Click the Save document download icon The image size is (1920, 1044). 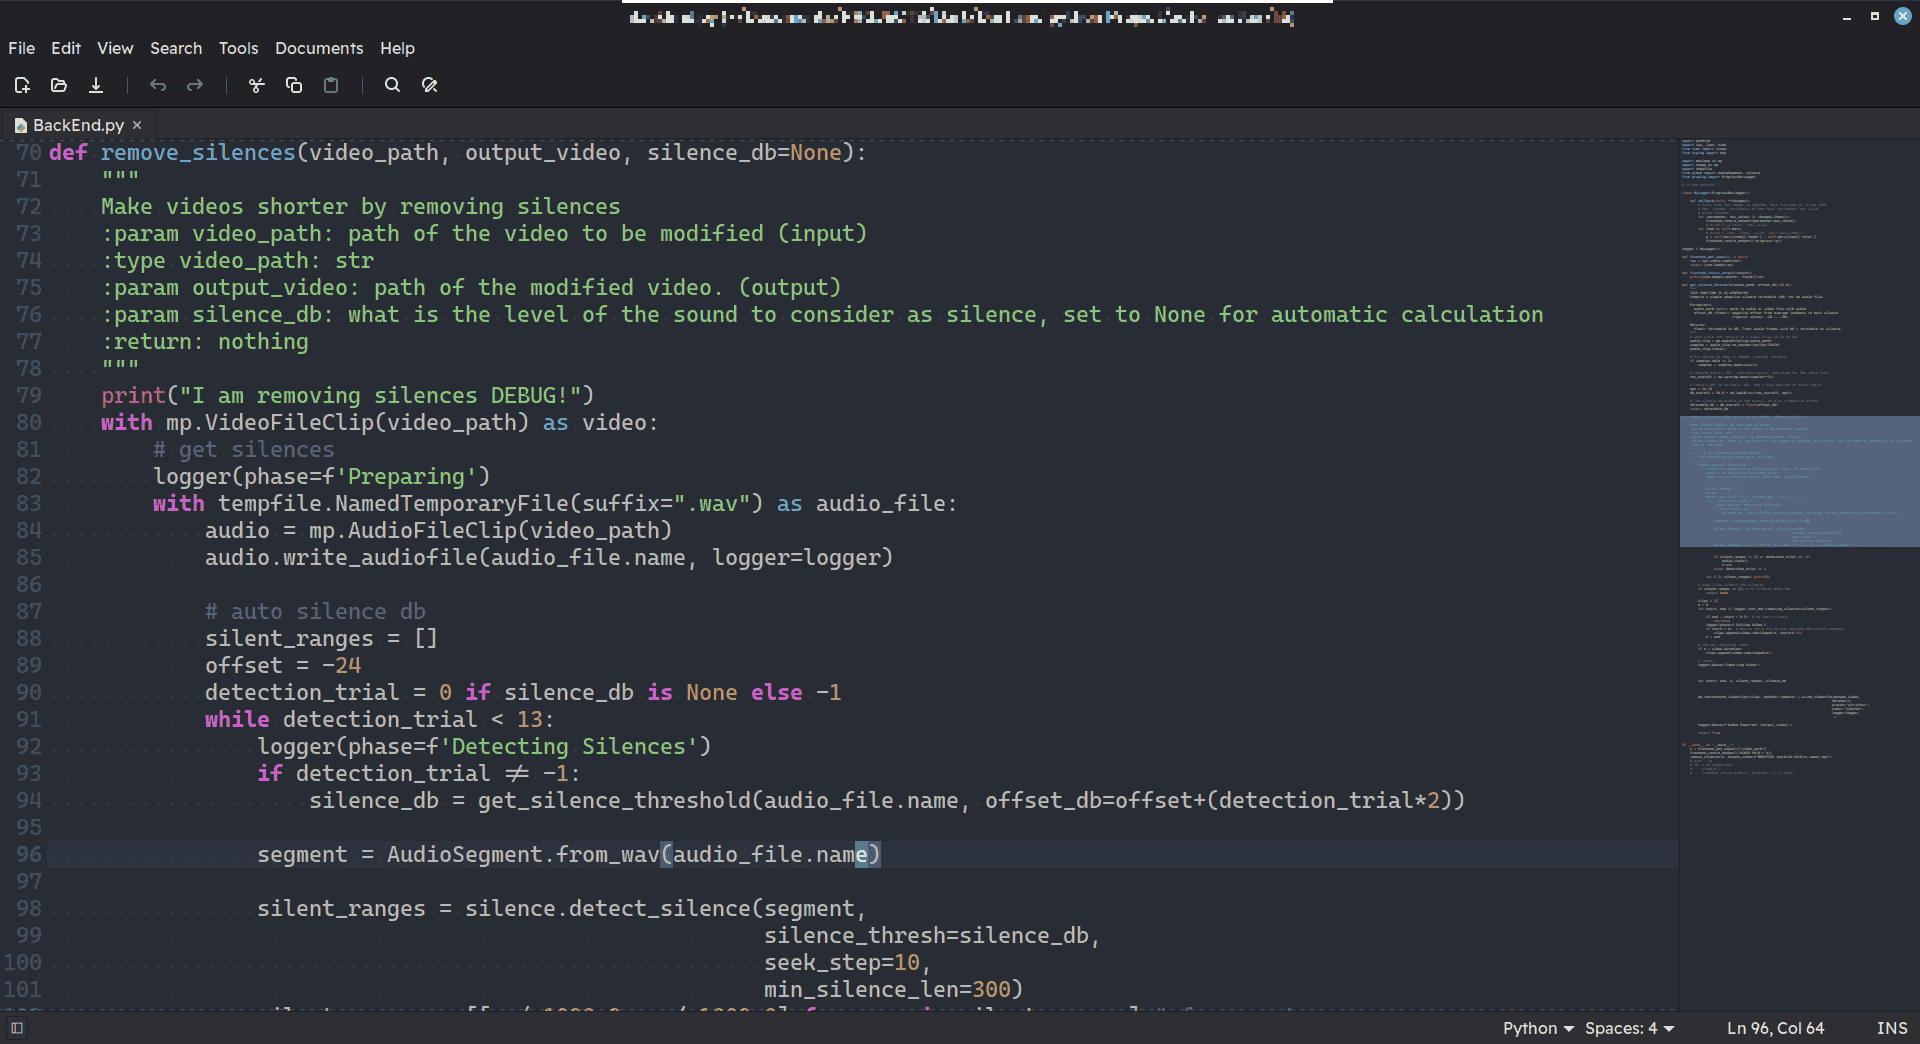(x=96, y=85)
